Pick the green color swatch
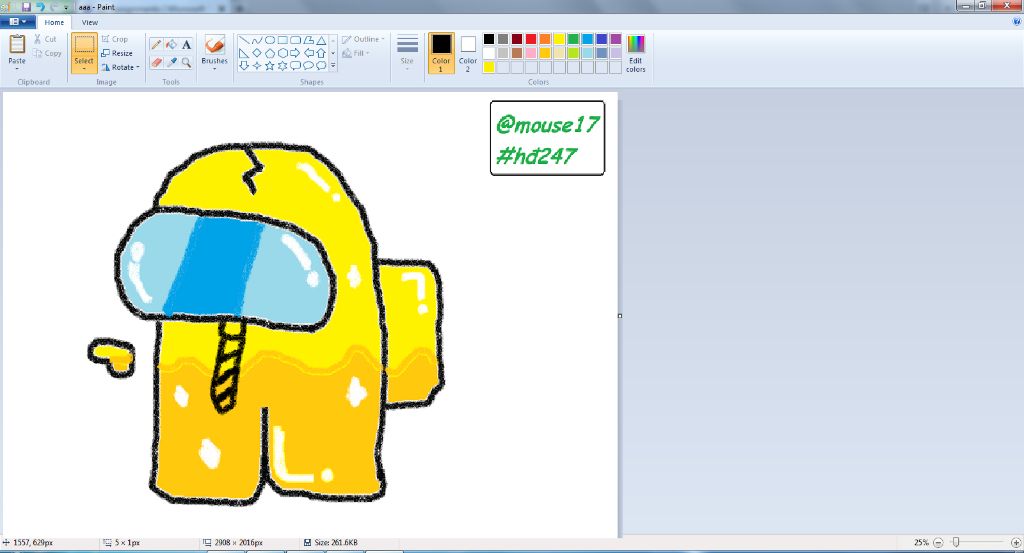Image resolution: width=1024 pixels, height=553 pixels. click(573, 39)
